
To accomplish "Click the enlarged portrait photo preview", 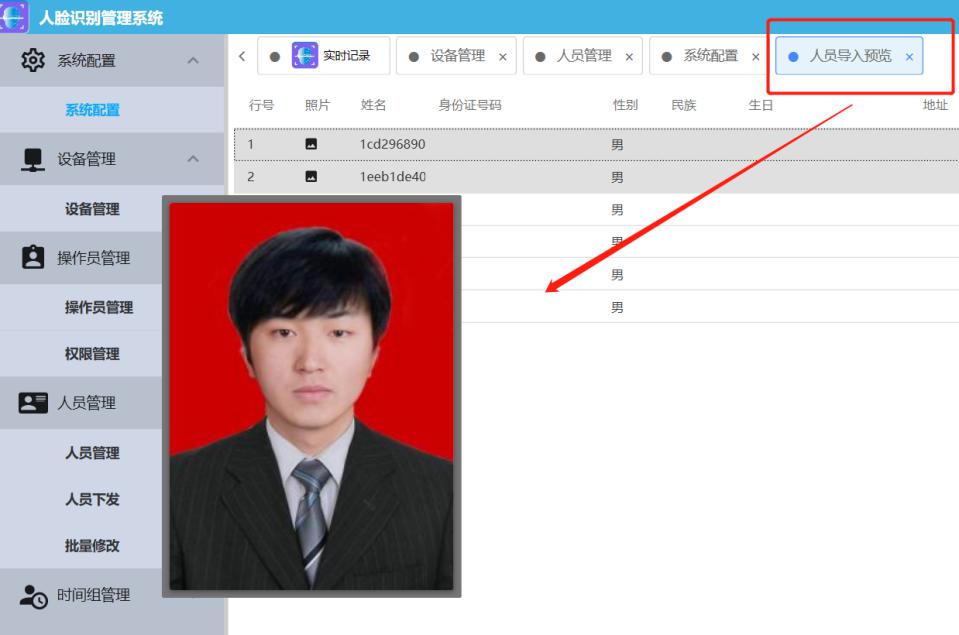I will coord(311,396).
